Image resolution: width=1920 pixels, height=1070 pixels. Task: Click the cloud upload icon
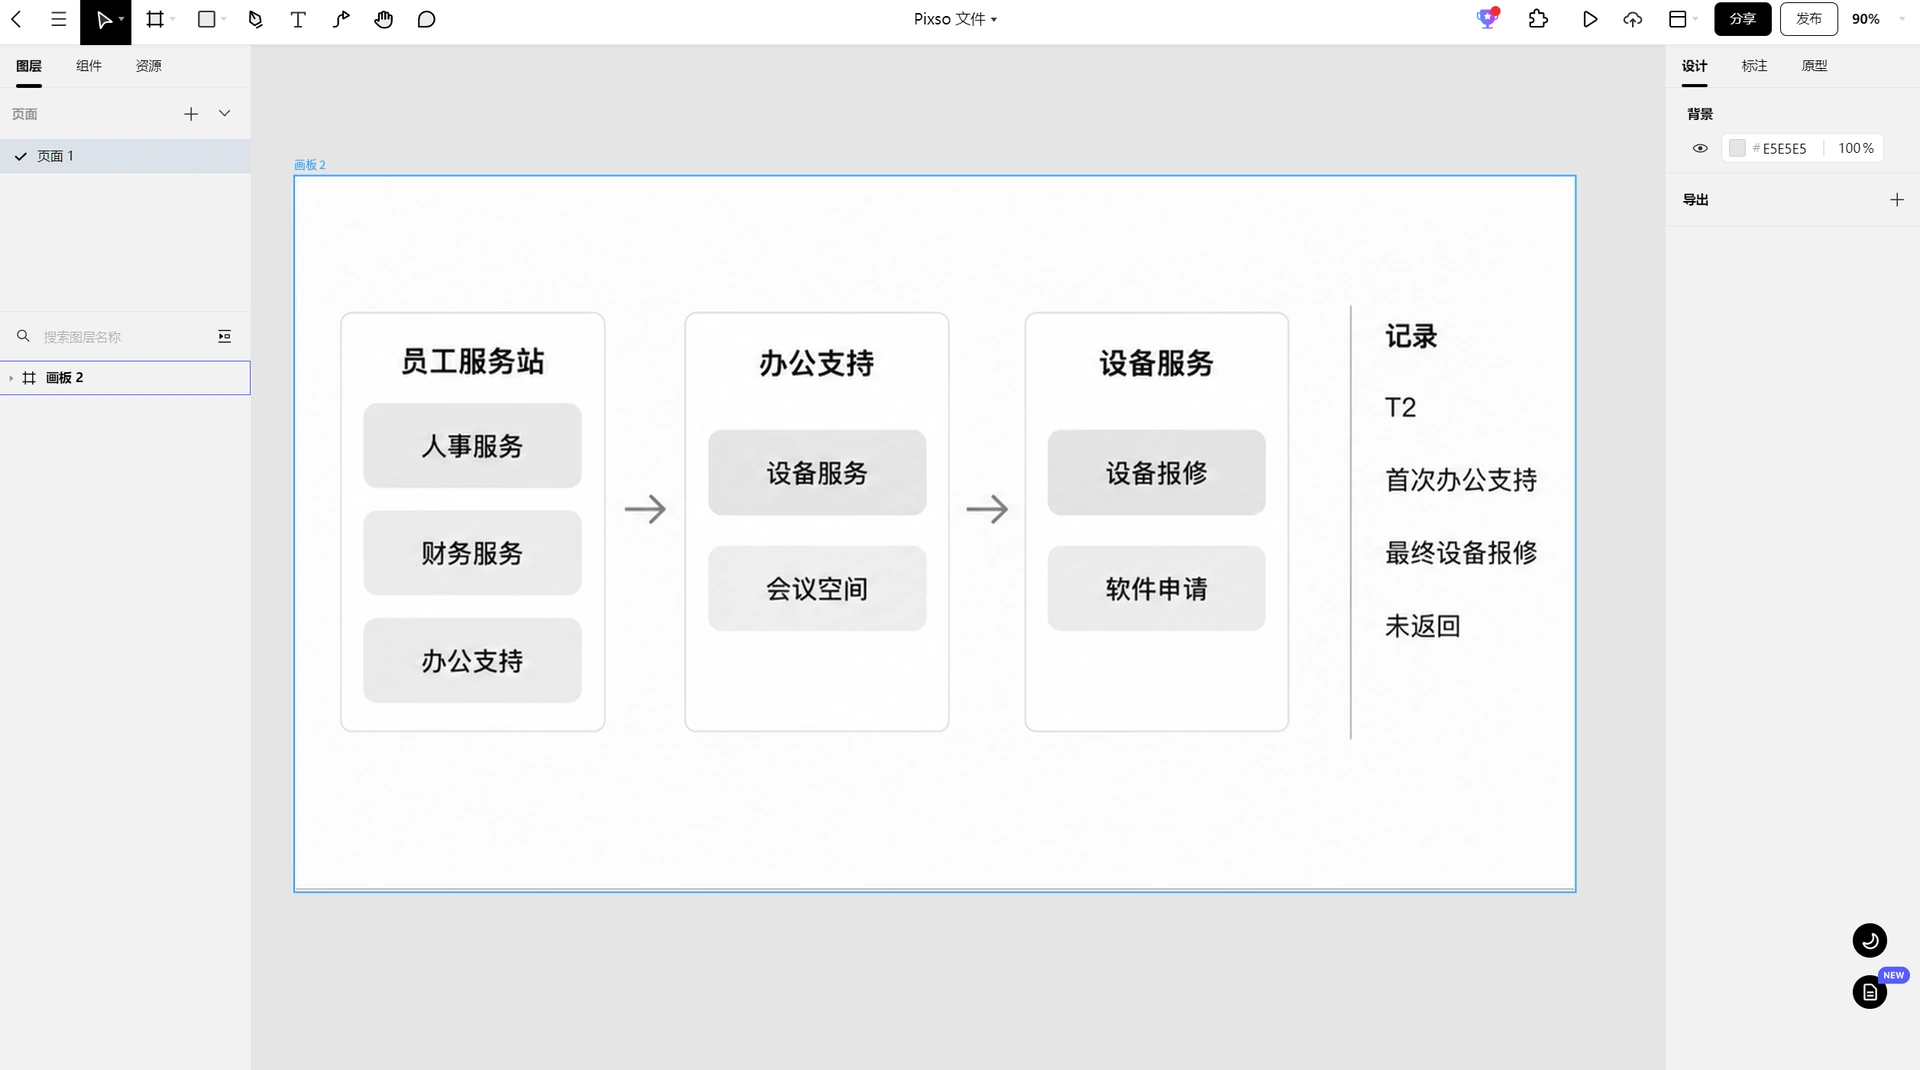[1633, 19]
